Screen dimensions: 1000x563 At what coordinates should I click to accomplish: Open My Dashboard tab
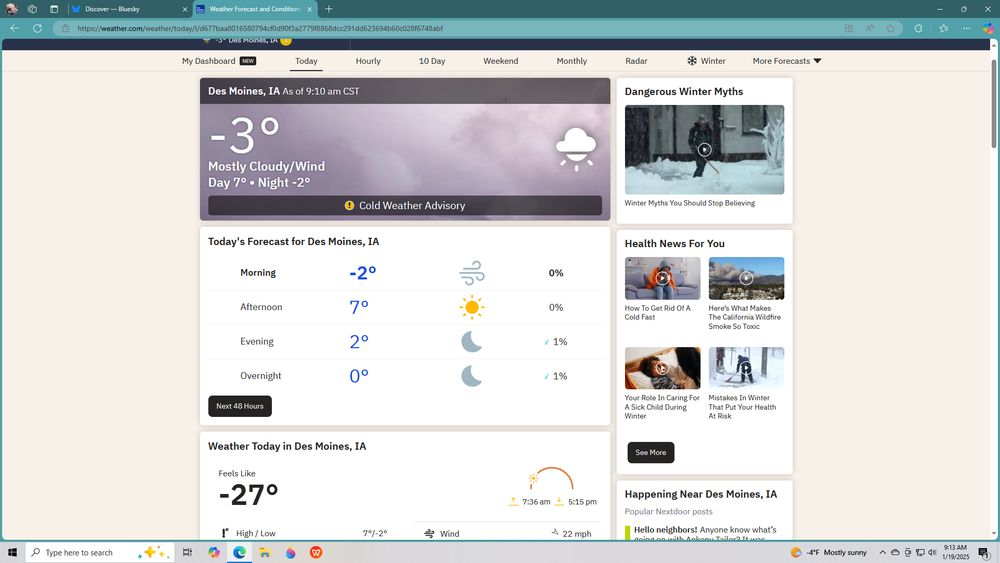click(x=219, y=61)
